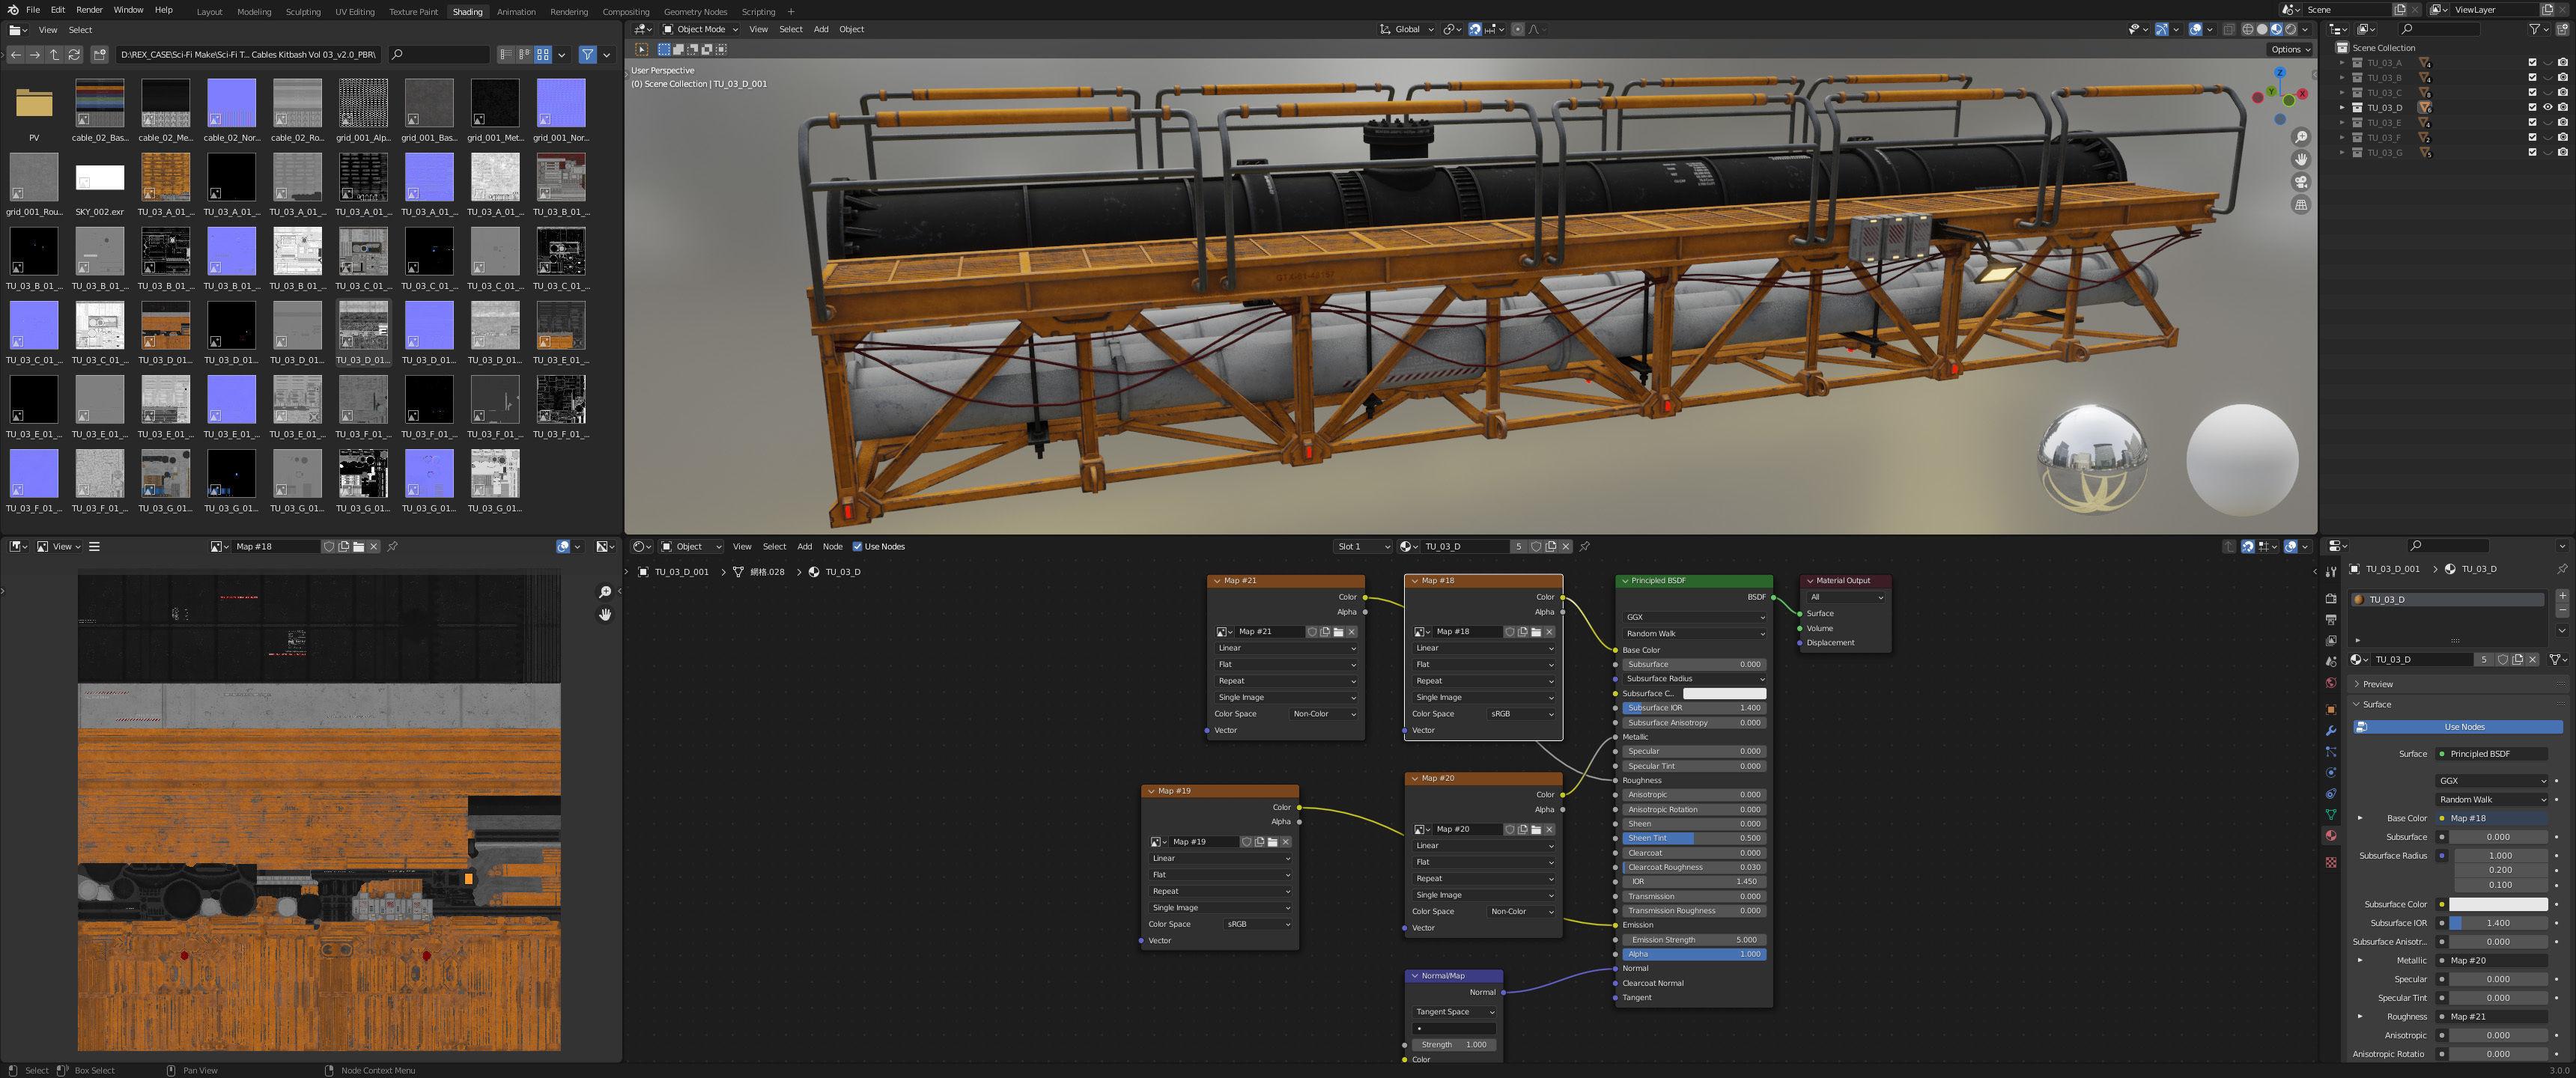The width and height of the screenshot is (2576, 1078).
Task: Open Slot 1 material slot dropdown
Action: [1364, 547]
